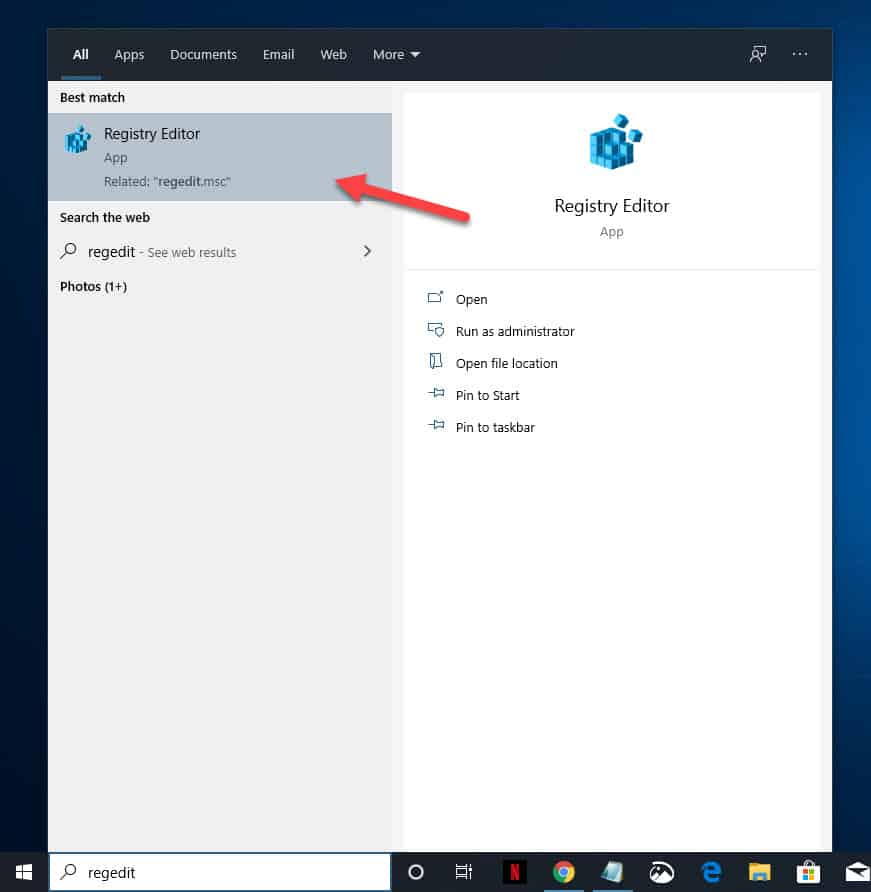Screen dimensions: 871x892
Task: Switch to the Web tab
Action: tap(333, 55)
